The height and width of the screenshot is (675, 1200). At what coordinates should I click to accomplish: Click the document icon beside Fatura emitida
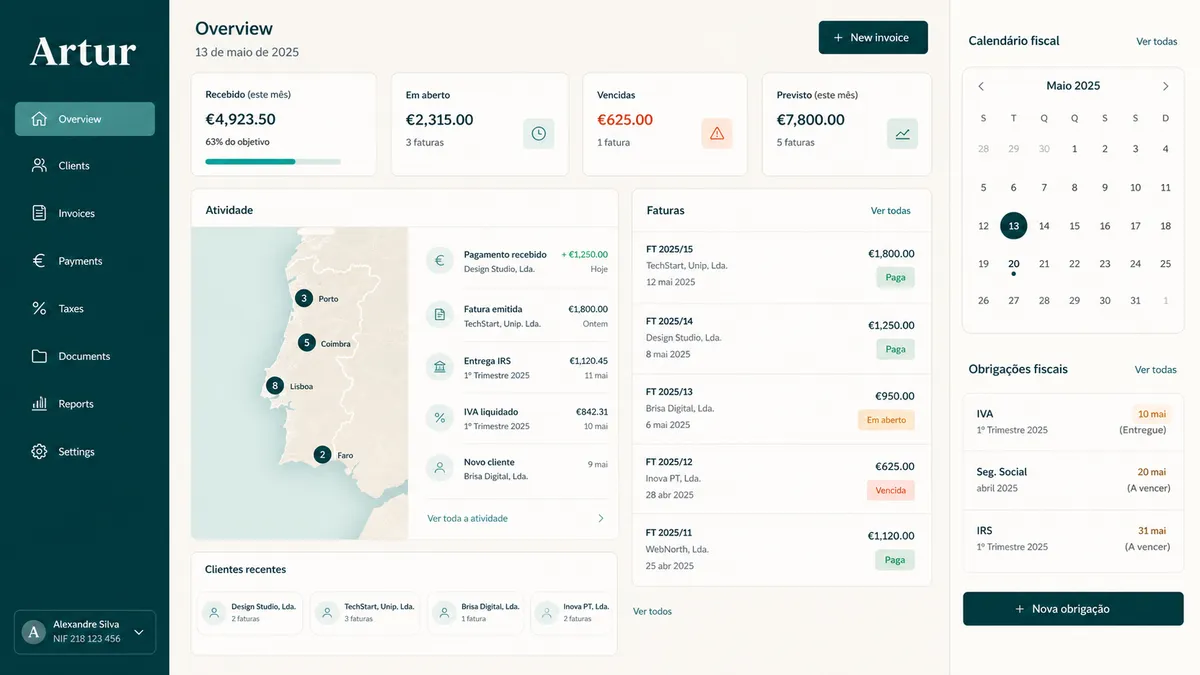pyautogui.click(x=439, y=315)
